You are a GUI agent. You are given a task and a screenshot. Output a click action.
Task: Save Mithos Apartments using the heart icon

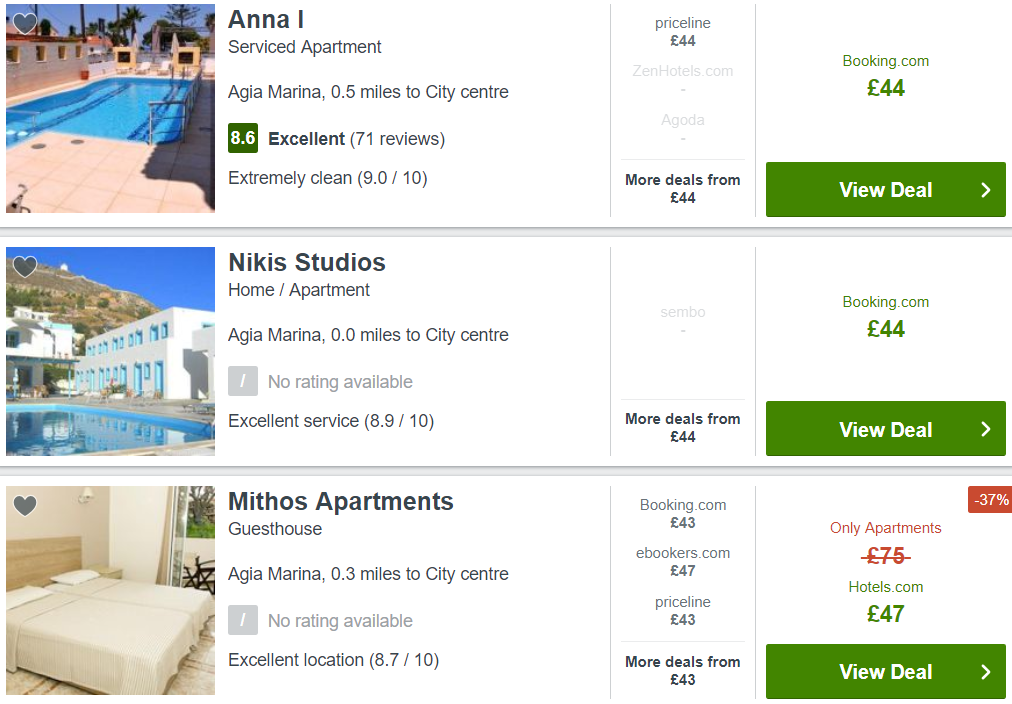(x=25, y=505)
